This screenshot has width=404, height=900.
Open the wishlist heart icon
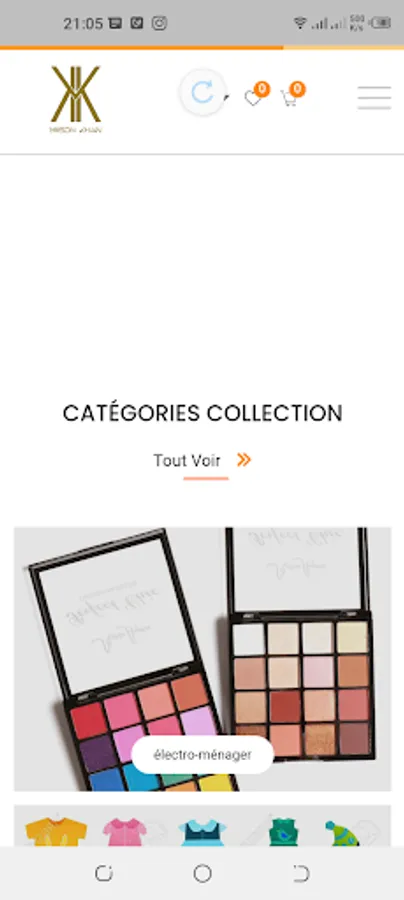(x=252, y=98)
